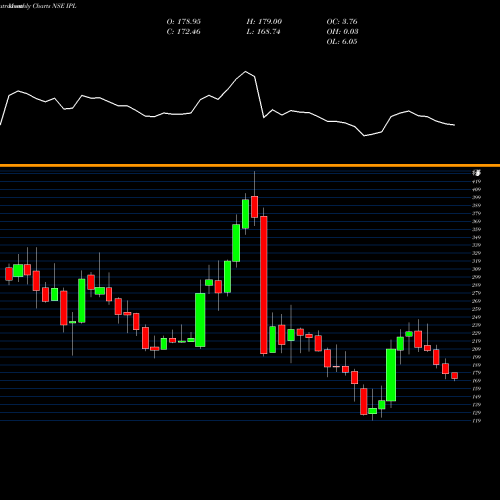Select the high value 'H: 179.00'
500x500 pixels.
pyautogui.click(x=264, y=22)
